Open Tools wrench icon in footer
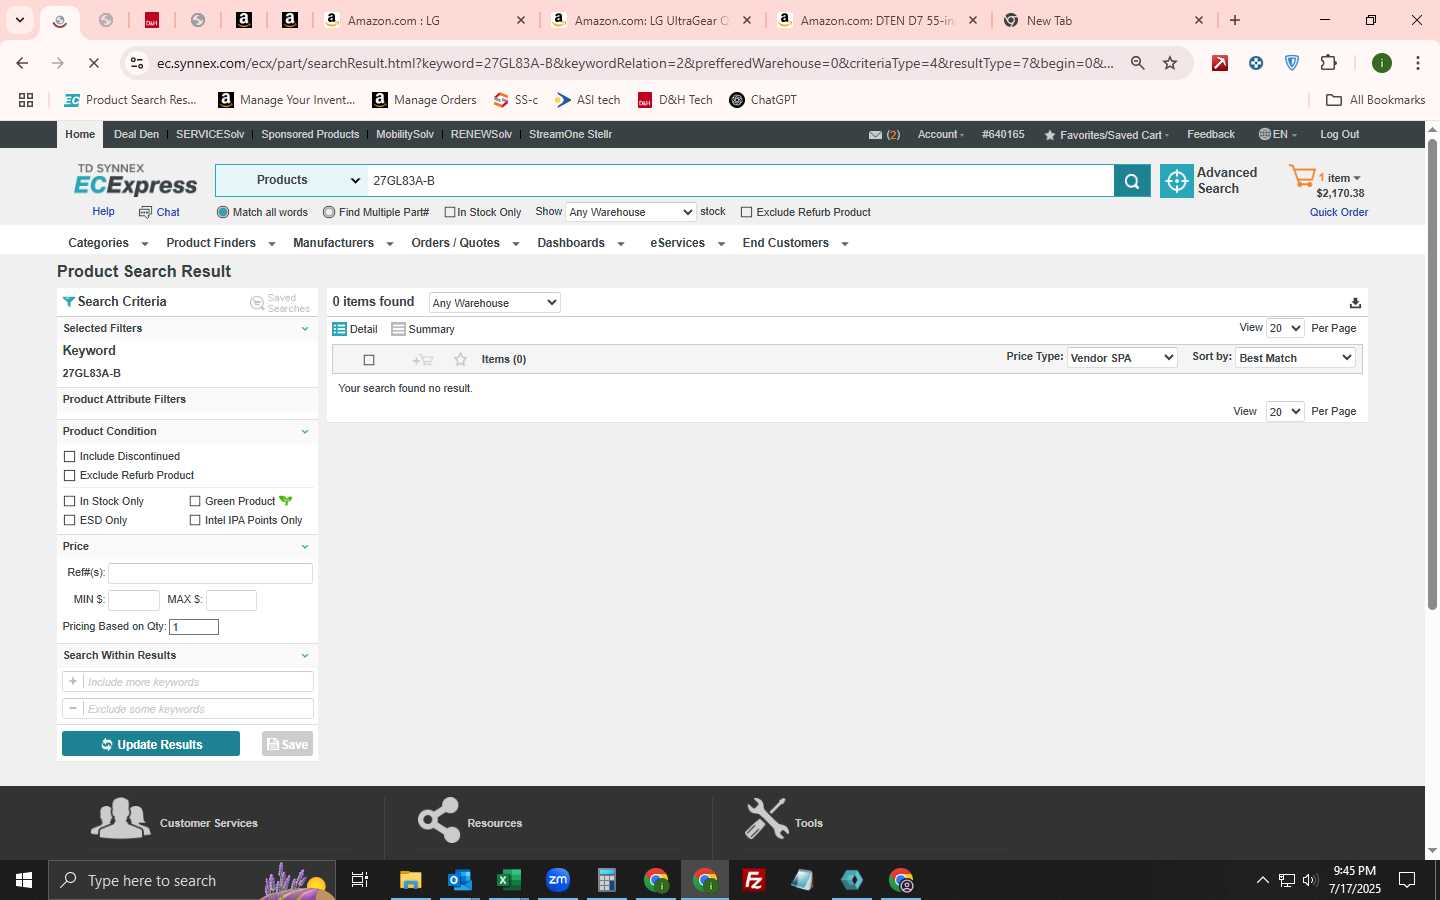The width and height of the screenshot is (1440, 900). (766, 818)
